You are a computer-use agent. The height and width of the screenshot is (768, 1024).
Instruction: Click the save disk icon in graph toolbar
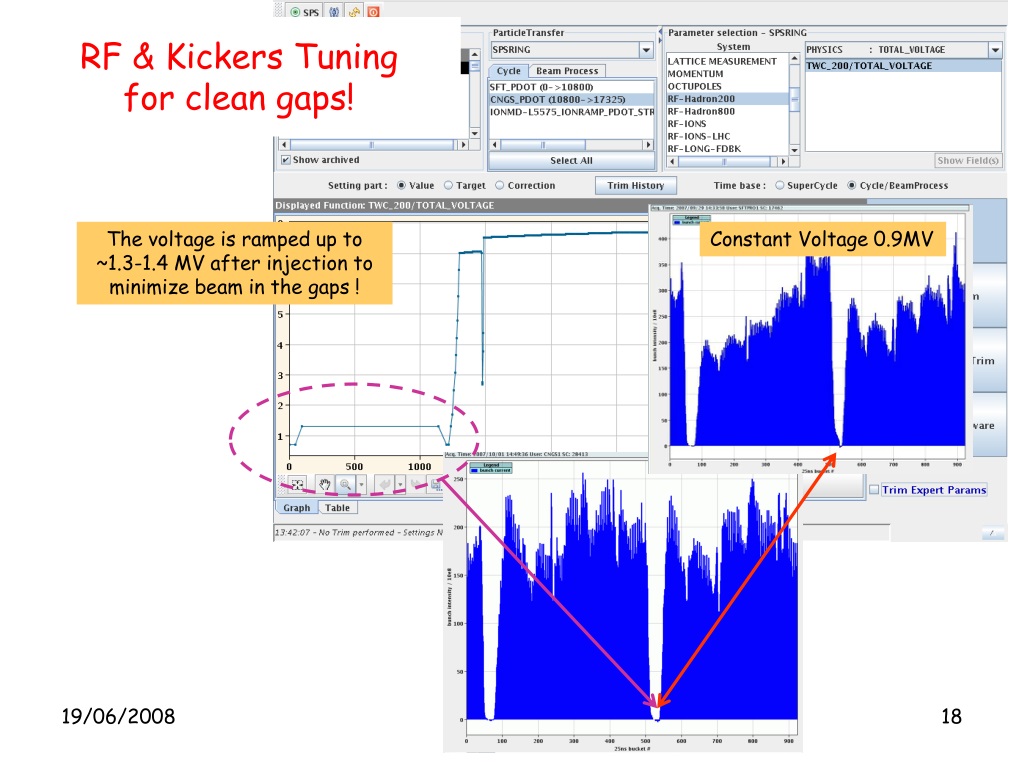point(436,485)
